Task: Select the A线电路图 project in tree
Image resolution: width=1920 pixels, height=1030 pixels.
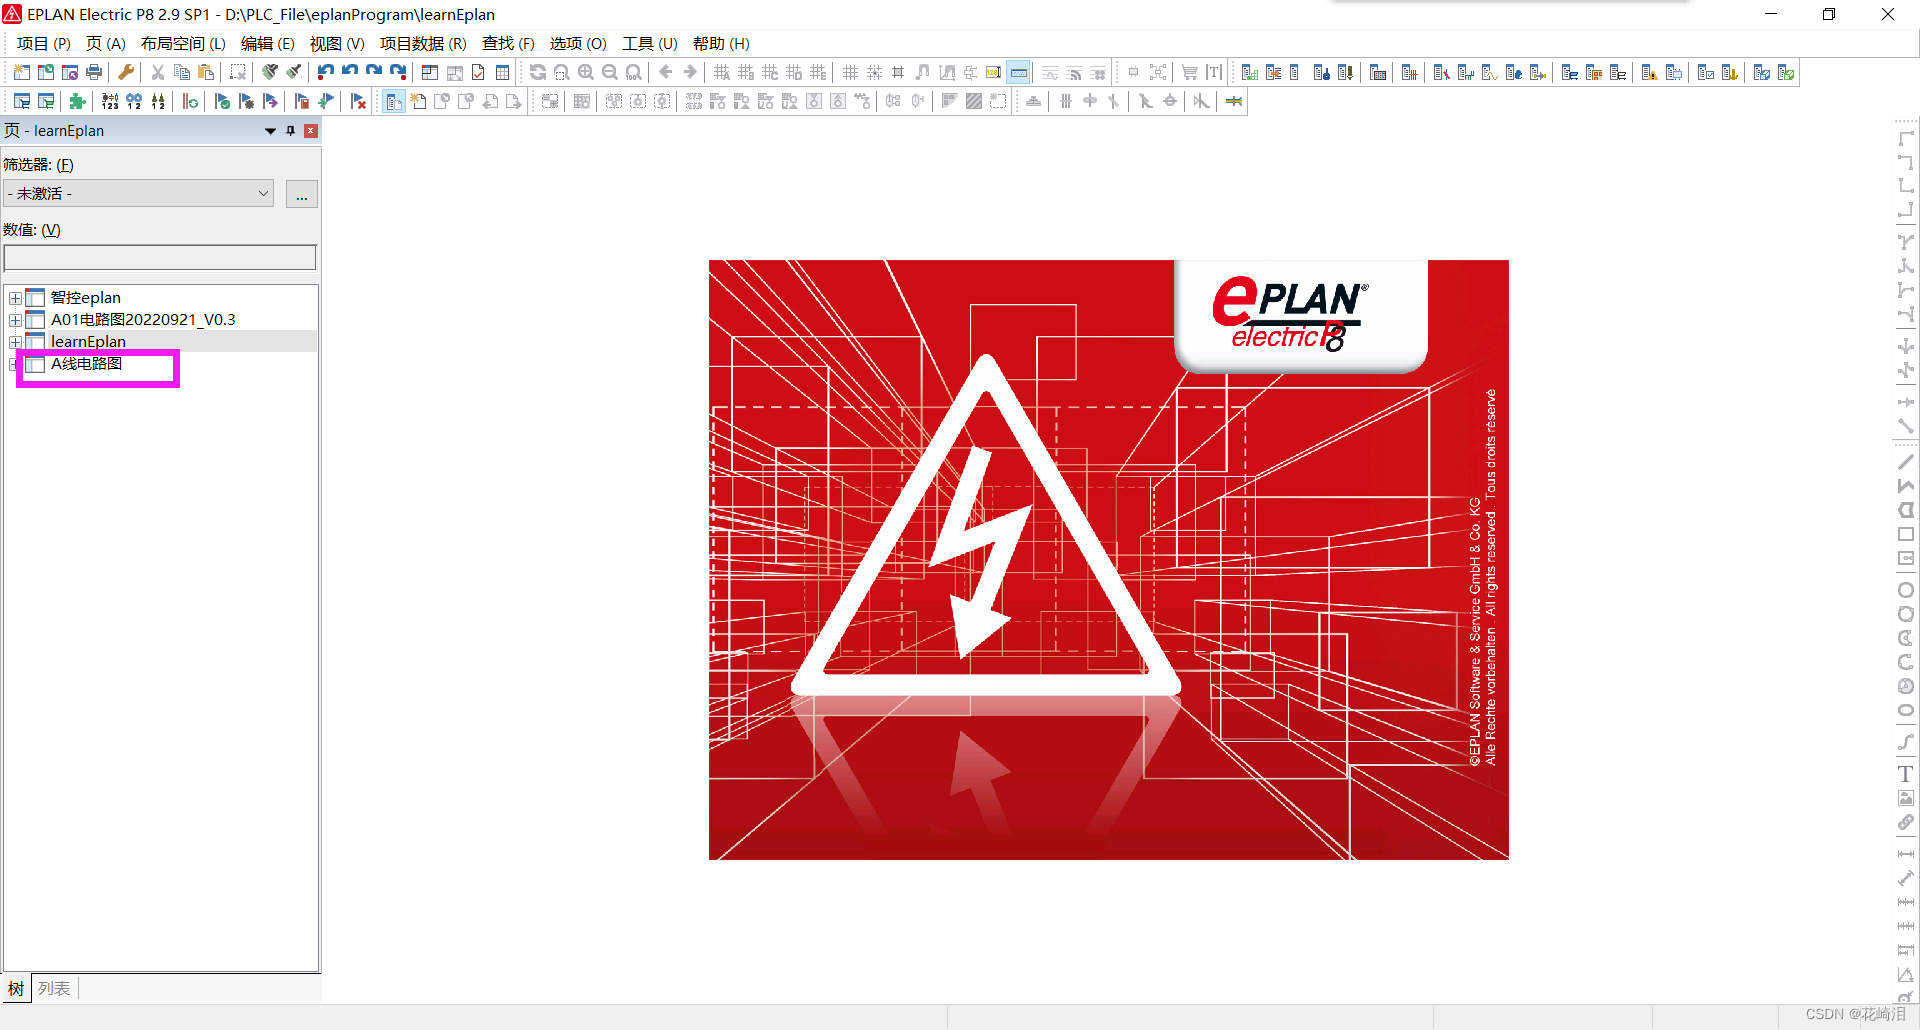Action: (87, 364)
